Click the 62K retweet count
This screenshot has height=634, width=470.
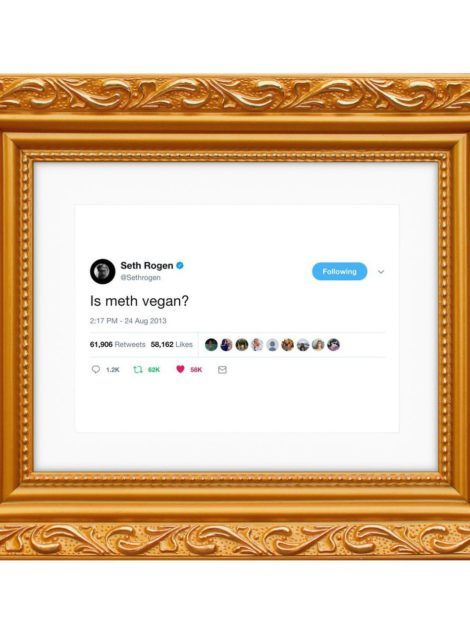(x=154, y=370)
